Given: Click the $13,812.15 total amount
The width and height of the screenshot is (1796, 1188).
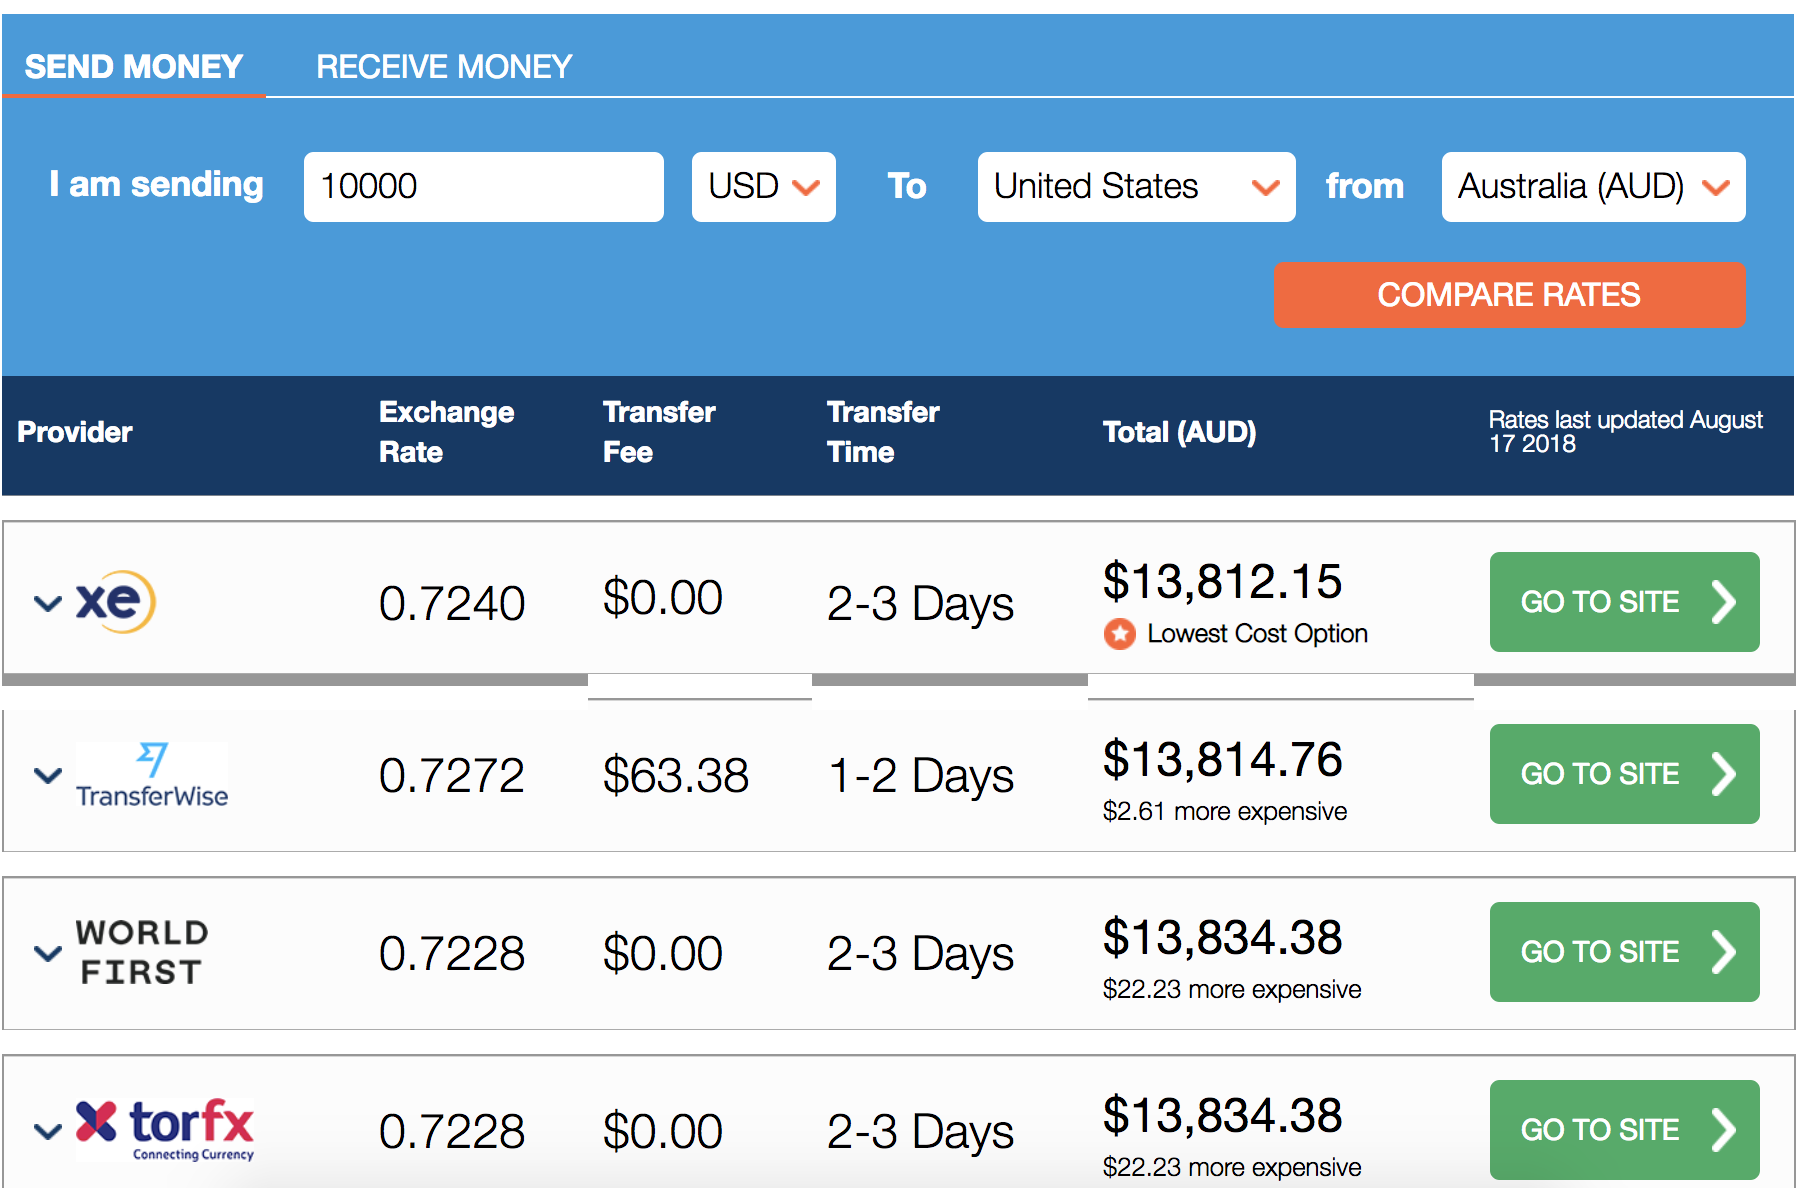Looking at the screenshot, I should [x=1222, y=582].
